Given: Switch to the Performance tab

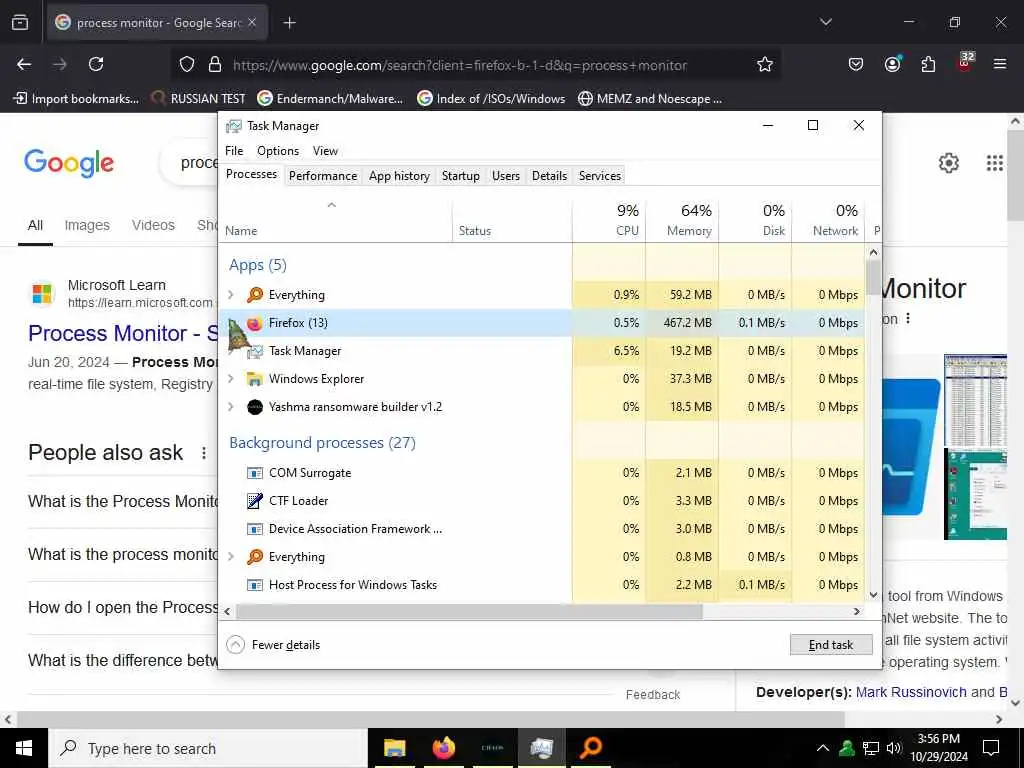Looking at the screenshot, I should click(x=323, y=176).
